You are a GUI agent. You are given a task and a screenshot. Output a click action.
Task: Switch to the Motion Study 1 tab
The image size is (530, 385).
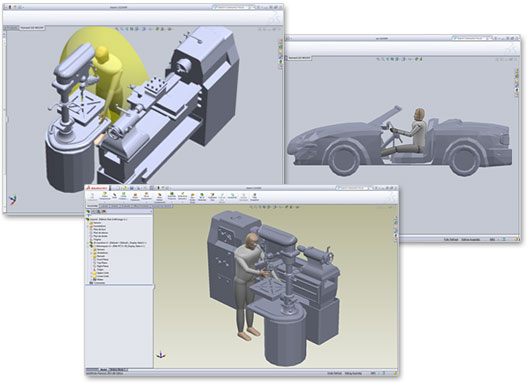pos(117,370)
